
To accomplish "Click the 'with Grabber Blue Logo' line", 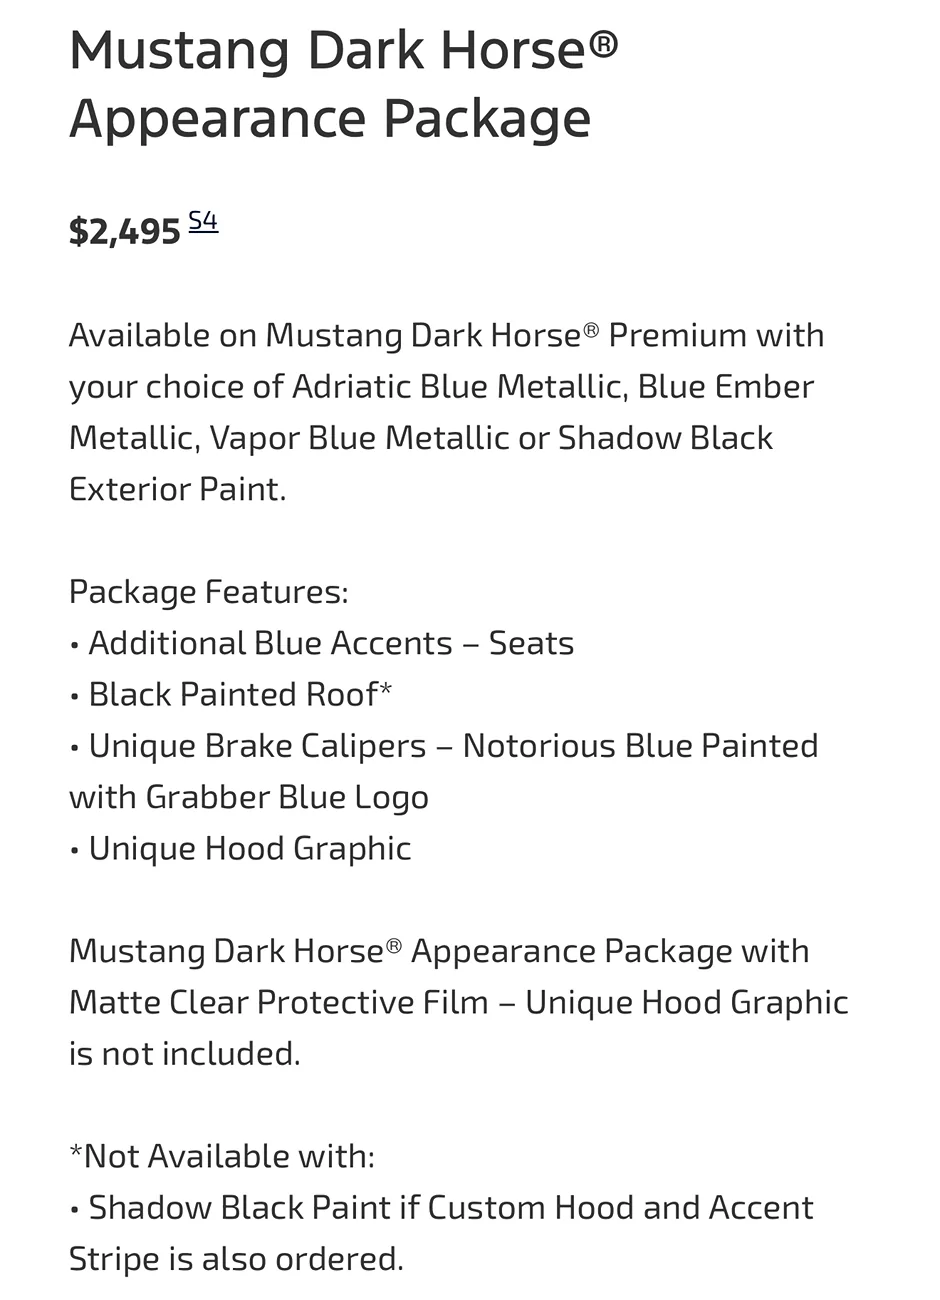I will pos(249,797).
